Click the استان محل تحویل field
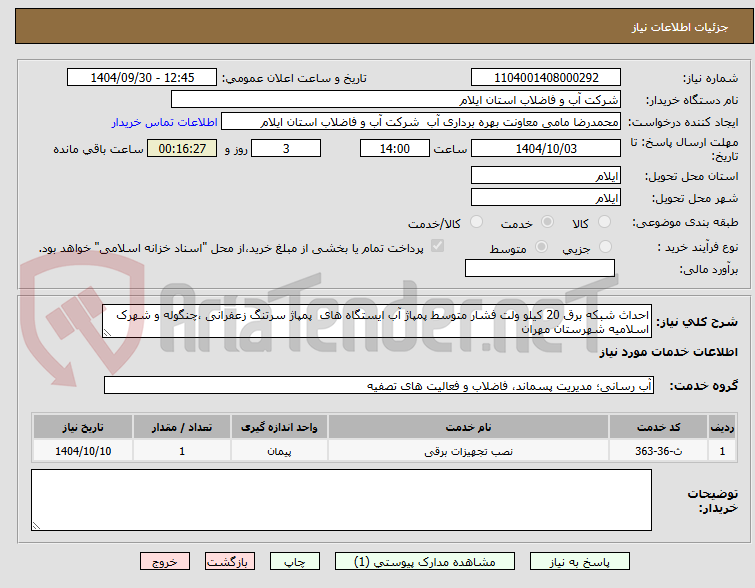The width and height of the screenshot is (755, 588). 546,175
